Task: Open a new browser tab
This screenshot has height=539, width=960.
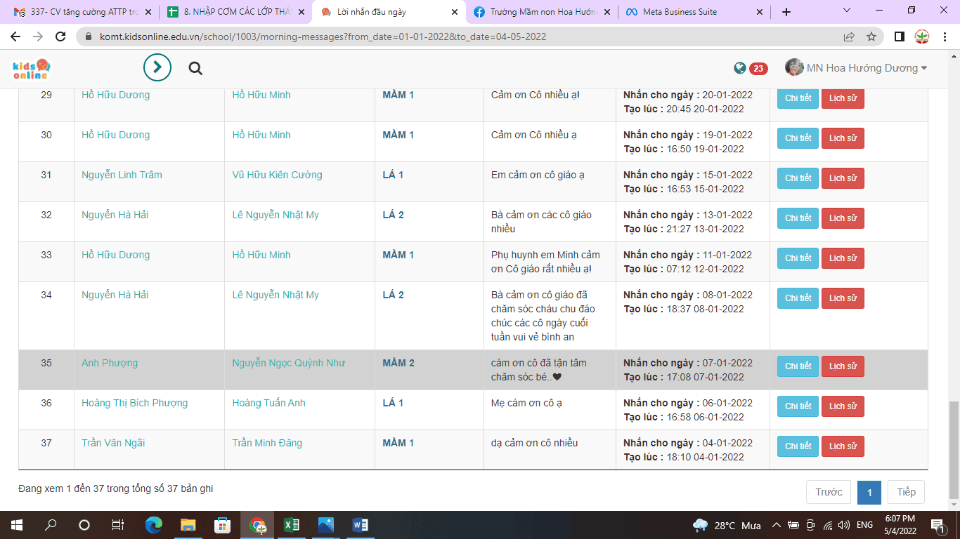Action: [x=786, y=12]
